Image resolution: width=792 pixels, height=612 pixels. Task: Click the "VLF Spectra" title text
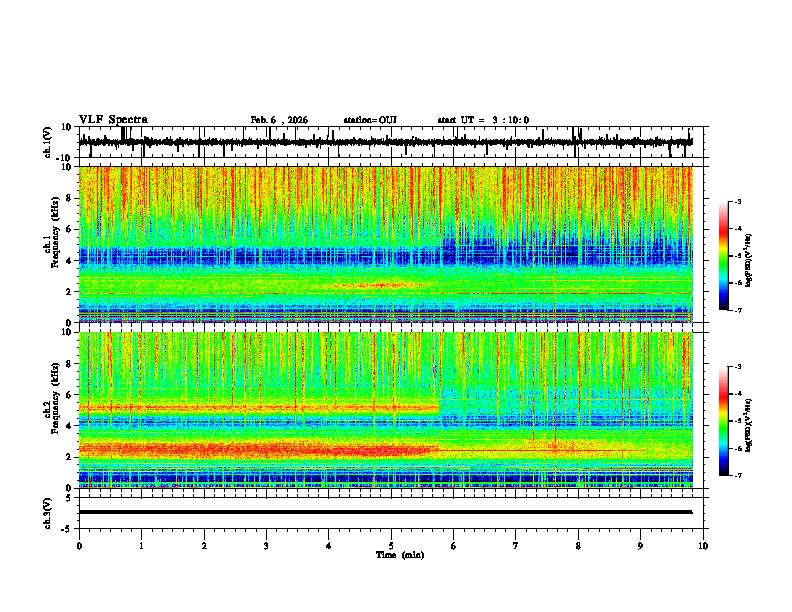point(113,120)
